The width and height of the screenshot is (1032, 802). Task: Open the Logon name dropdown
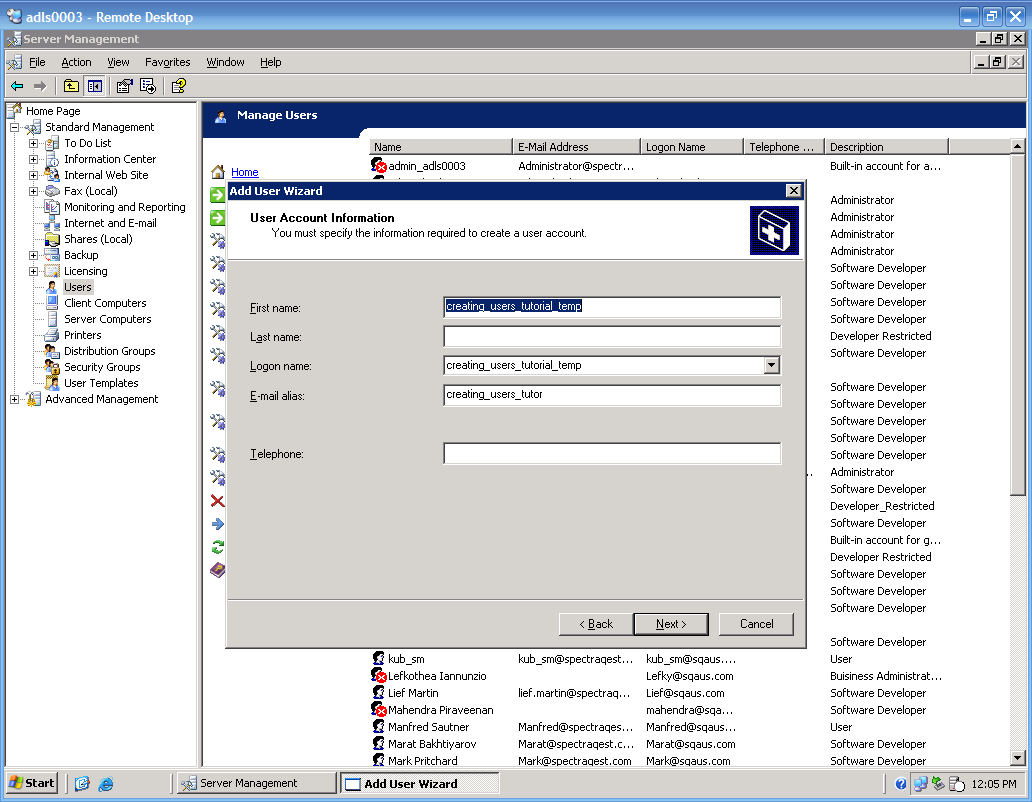771,366
